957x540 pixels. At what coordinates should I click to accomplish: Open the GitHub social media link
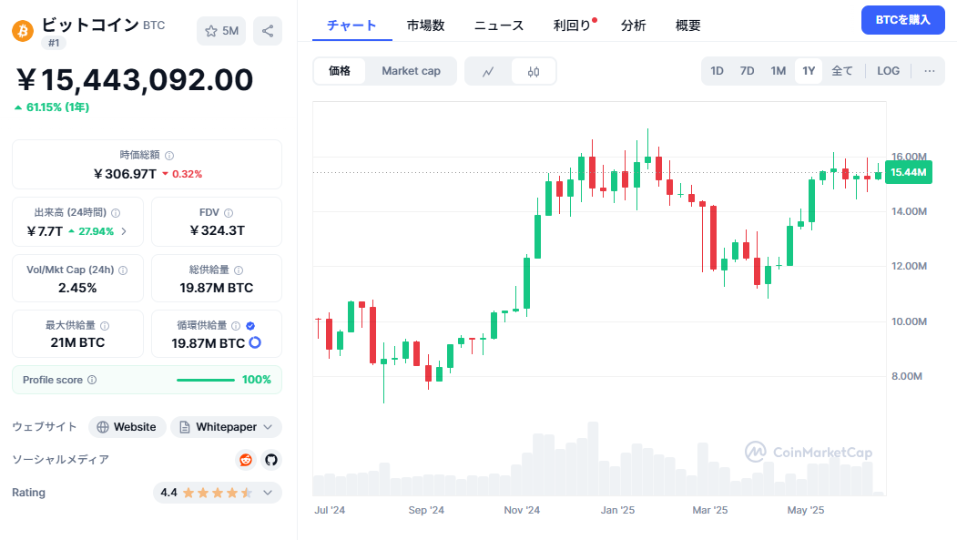point(271,459)
